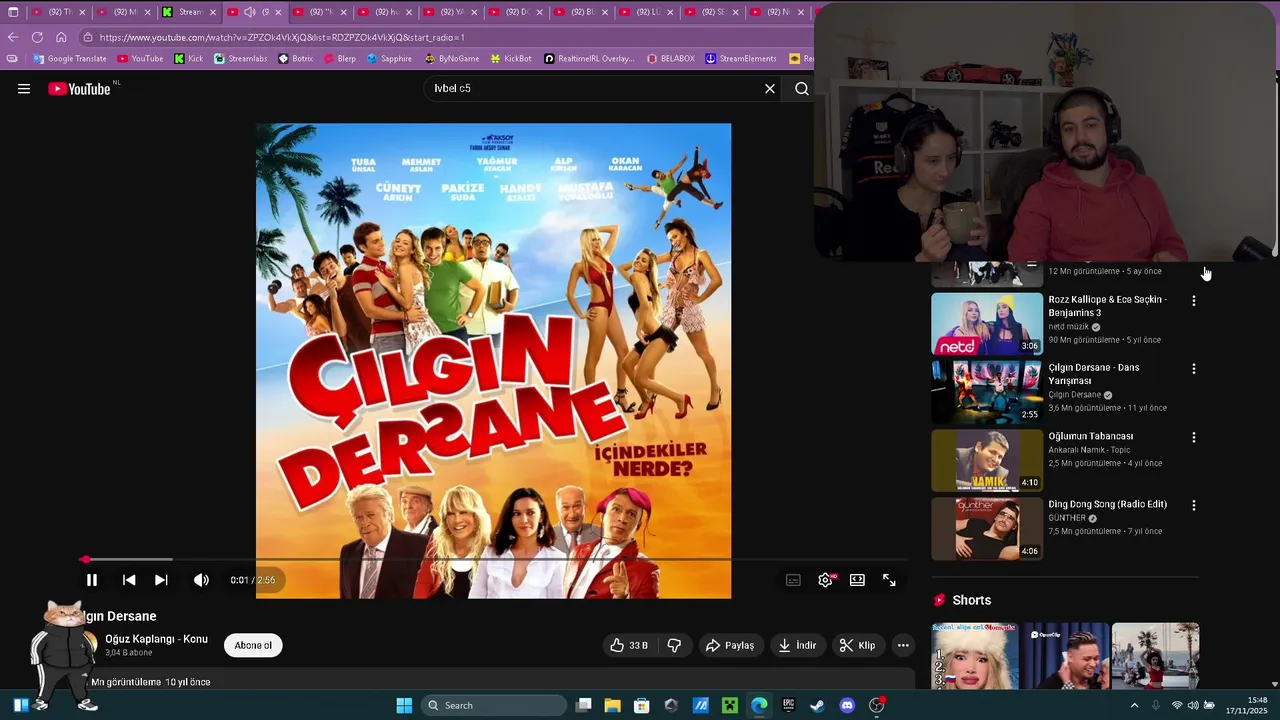Screen dimensions: 1280x720
Task: Open the Oğuz Kaplangı - Konu channel
Action: pyautogui.click(x=156, y=639)
